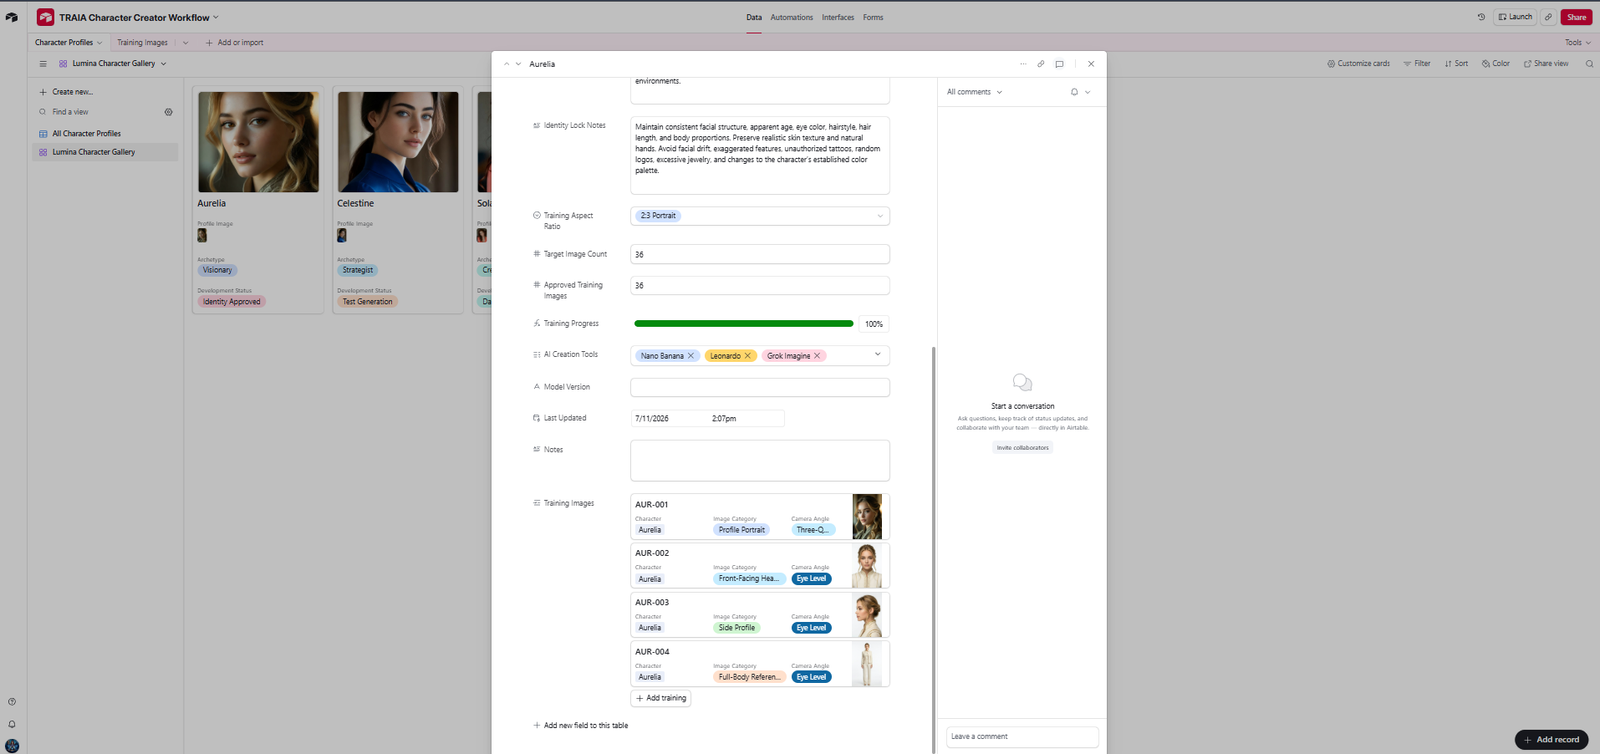Open Sort option in toolbar
The width and height of the screenshot is (1600, 754).
(1456, 64)
